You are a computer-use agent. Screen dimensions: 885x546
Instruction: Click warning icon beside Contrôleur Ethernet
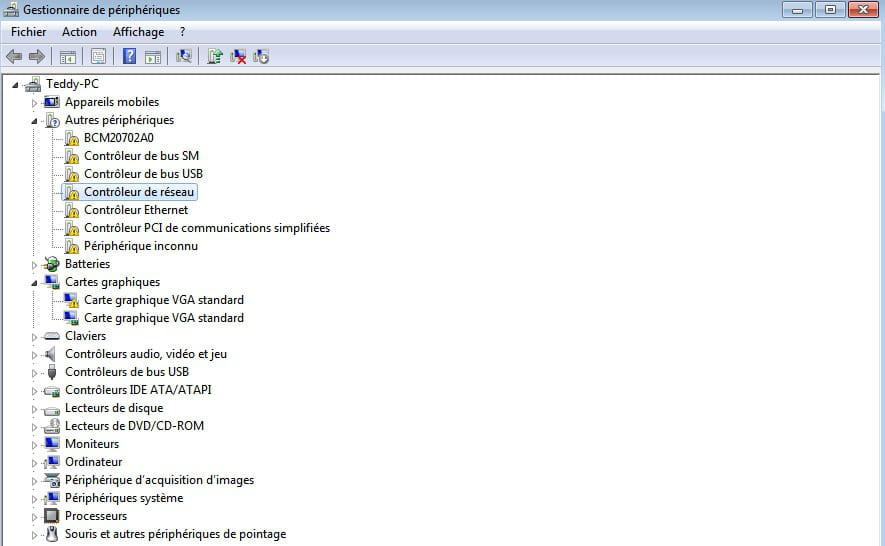72,210
